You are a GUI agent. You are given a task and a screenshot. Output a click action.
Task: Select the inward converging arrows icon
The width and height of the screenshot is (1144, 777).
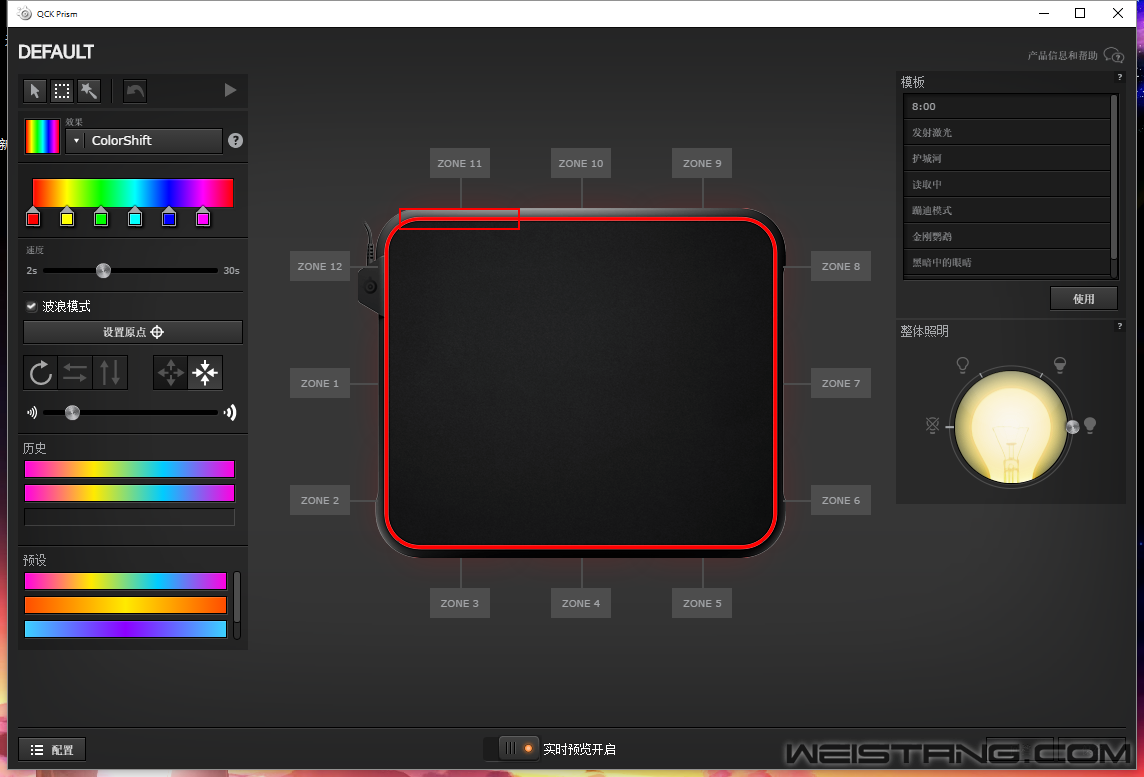tap(205, 373)
